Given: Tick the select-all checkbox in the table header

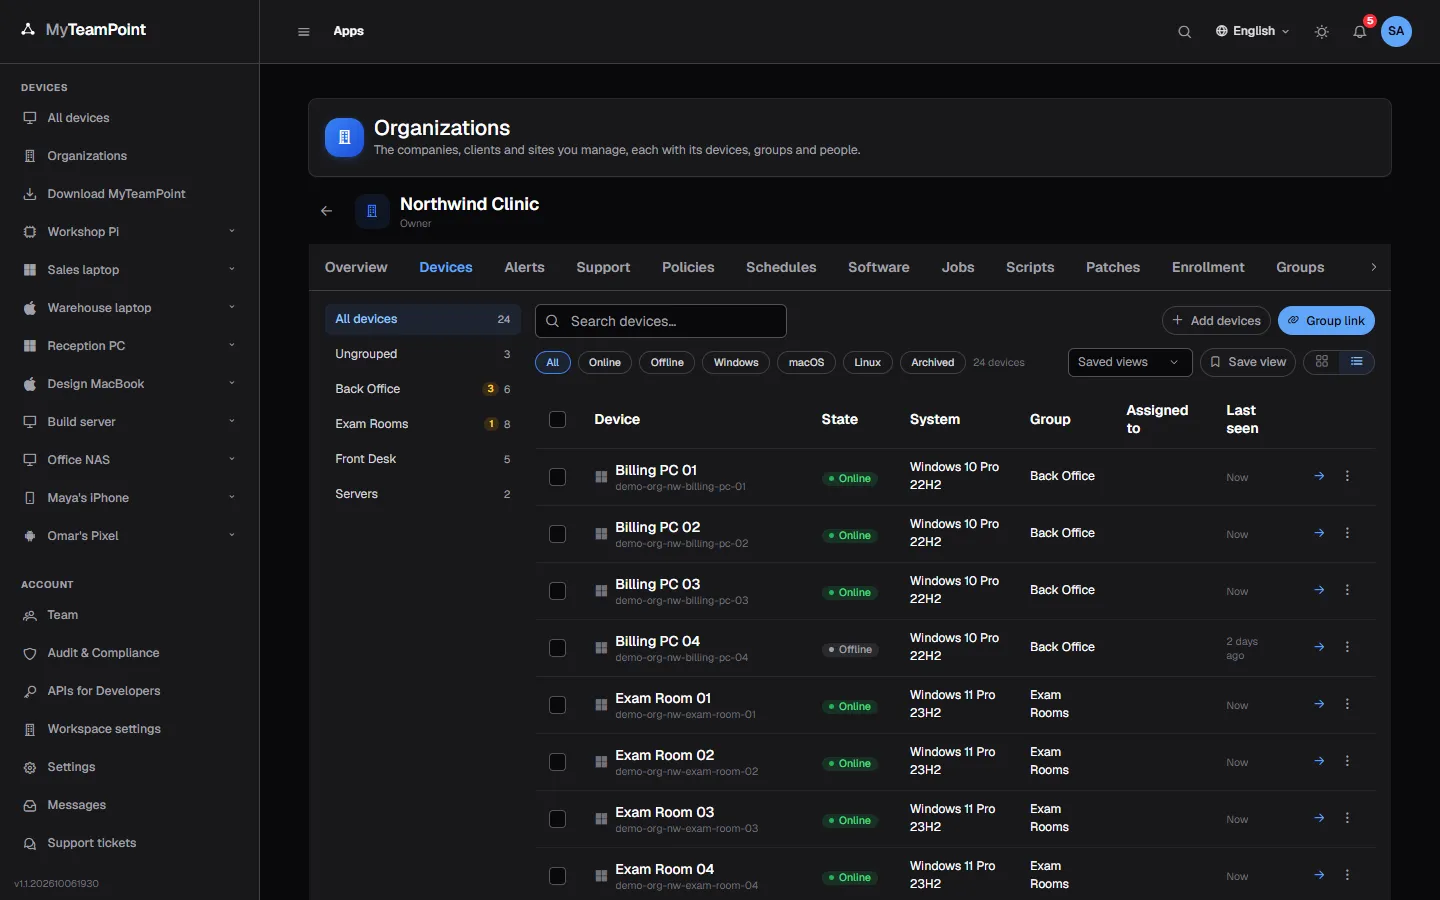Looking at the screenshot, I should pos(558,420).
